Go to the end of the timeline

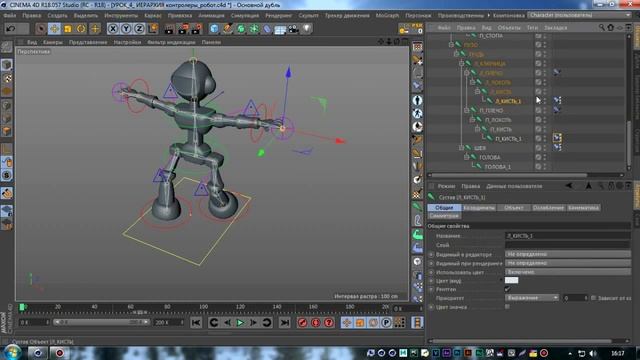(x=285, y=323)
